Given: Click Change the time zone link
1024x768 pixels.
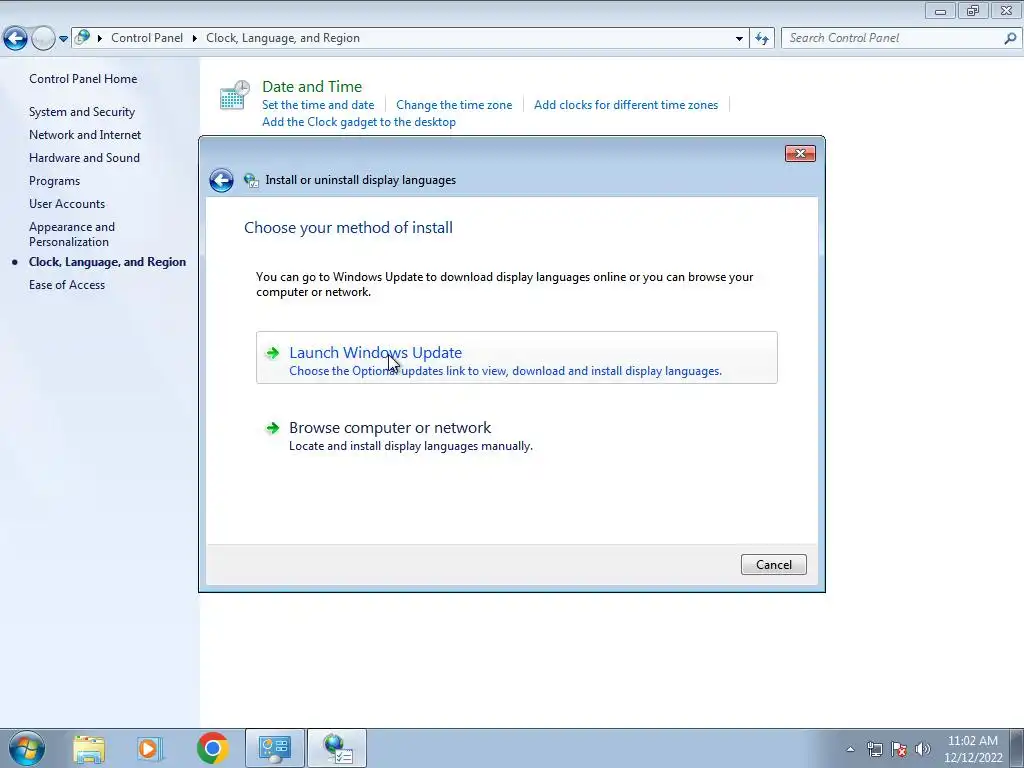Looking at the screenshot, I should click(454, 104).
